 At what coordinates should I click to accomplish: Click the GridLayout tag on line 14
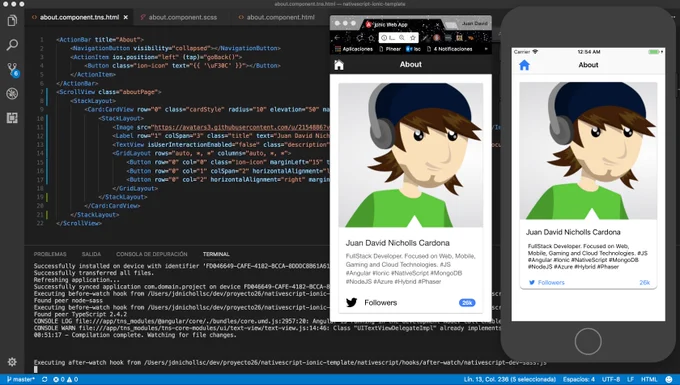click(202, 153)
